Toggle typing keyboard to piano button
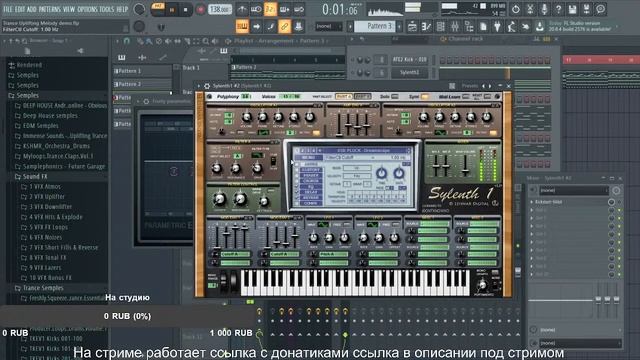Viewport: 640px width, 360px height. coord(242,27)
